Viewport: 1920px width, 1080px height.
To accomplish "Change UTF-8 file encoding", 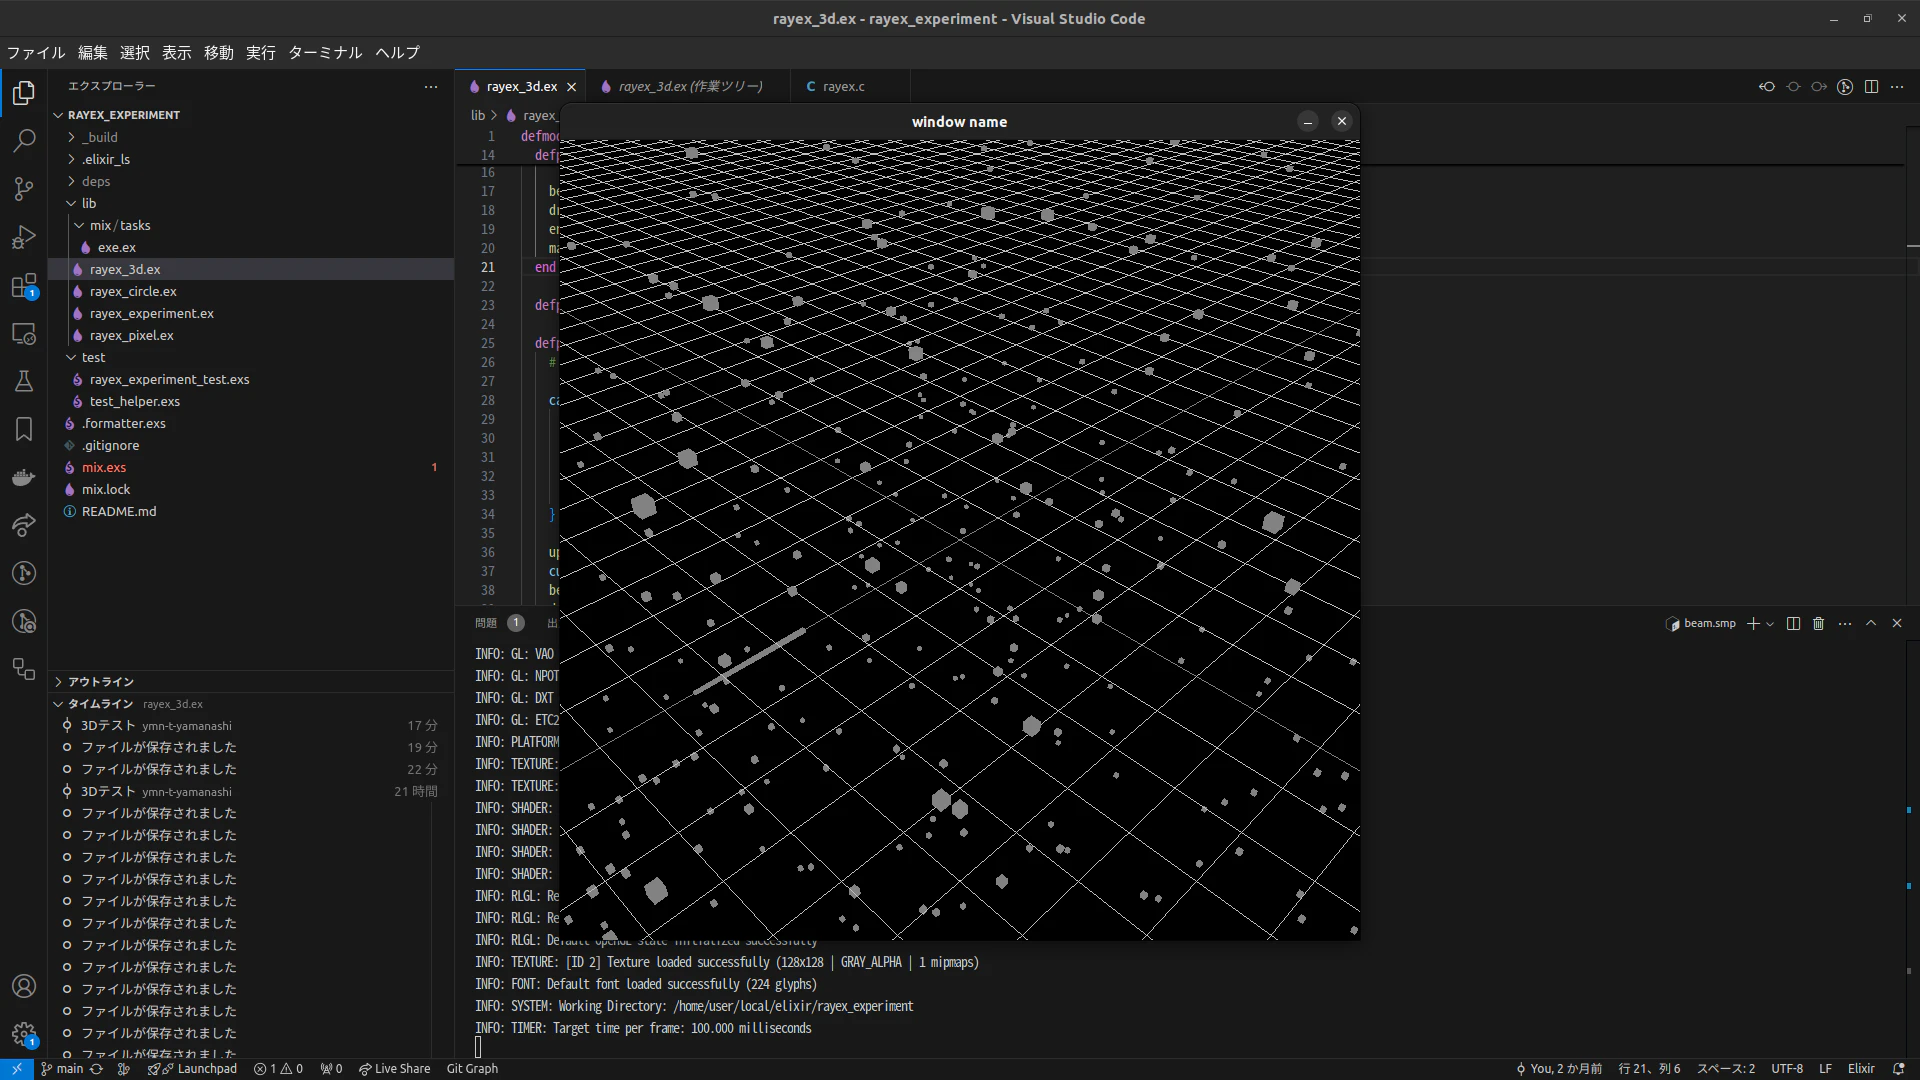I will [x=1787, y=1069].
